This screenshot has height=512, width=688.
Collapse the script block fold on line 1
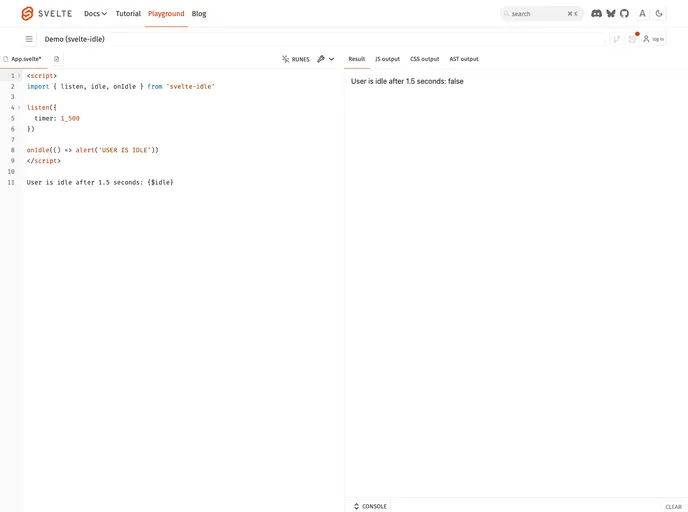19,76
